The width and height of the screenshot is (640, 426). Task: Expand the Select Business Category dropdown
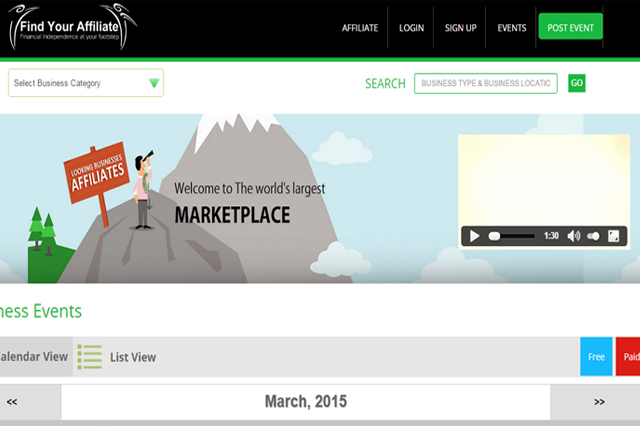(x=85, y=83)
